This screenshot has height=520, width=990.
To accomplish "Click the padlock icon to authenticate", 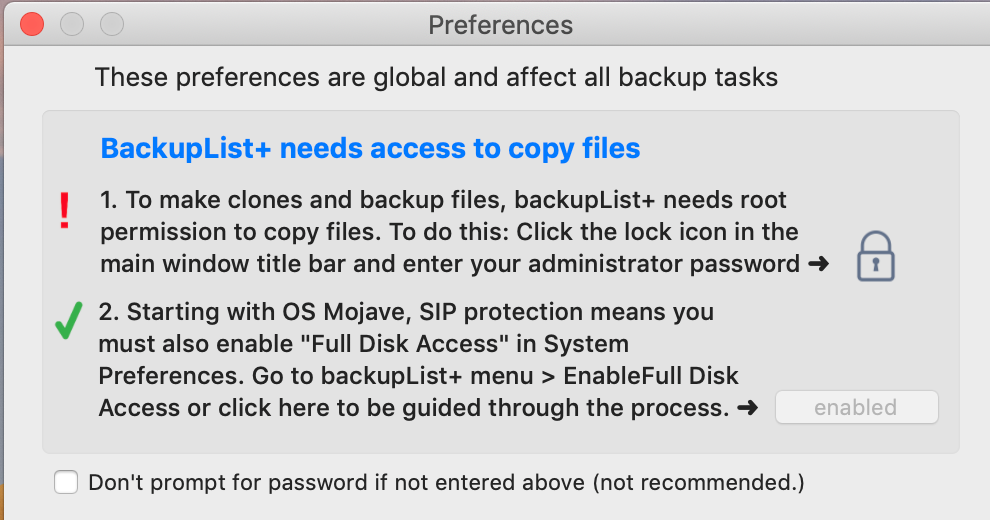I will tap(875, 255).
